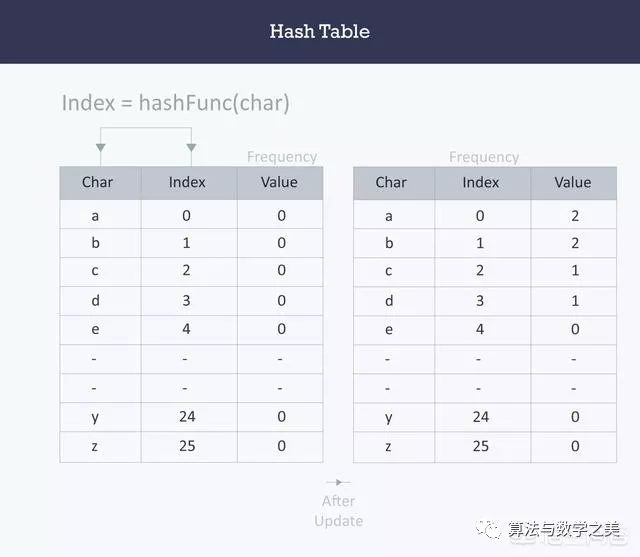
Task: Select the Index = hashFunc(char) formula text
Action: [176, 103]
